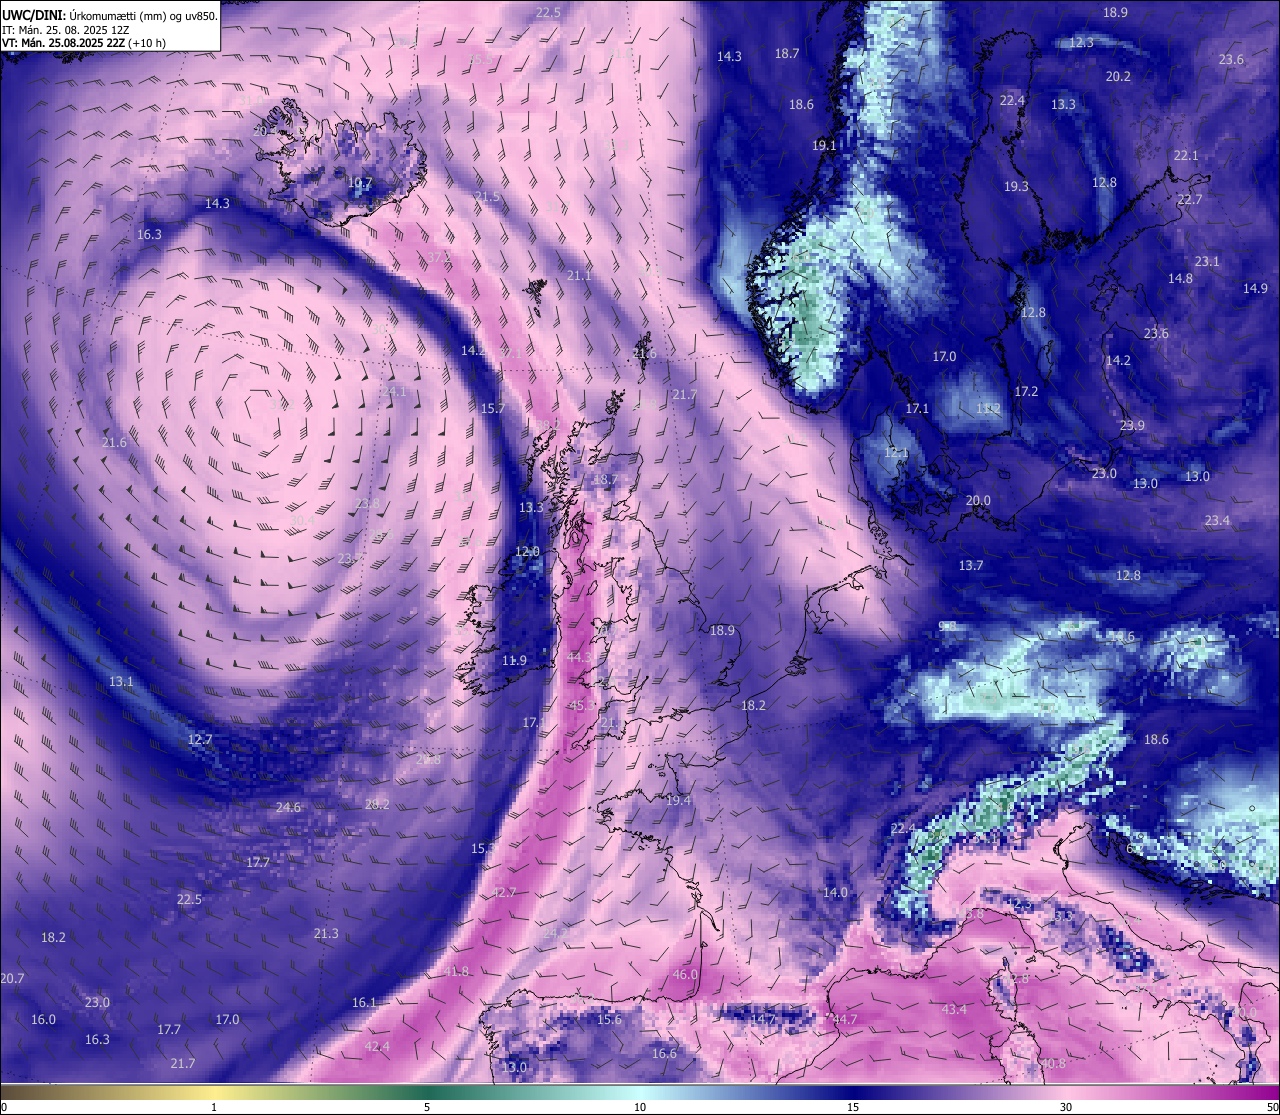Click the "17.2" value over Sweden
Image resolution: width=1280 pixels, height=1115 pixels.
tap(1027, 391)
